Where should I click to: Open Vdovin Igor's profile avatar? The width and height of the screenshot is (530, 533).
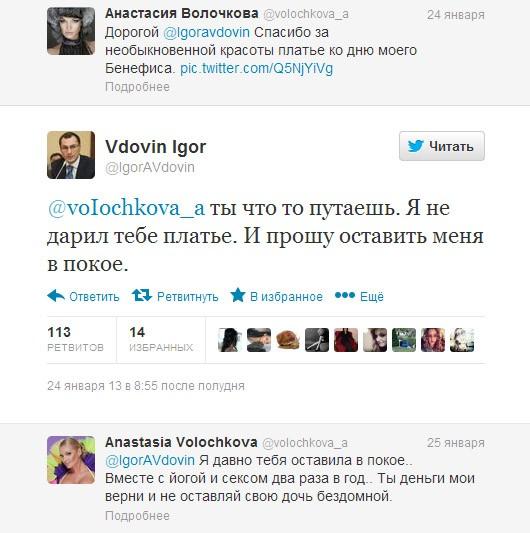tap(71, 155)
